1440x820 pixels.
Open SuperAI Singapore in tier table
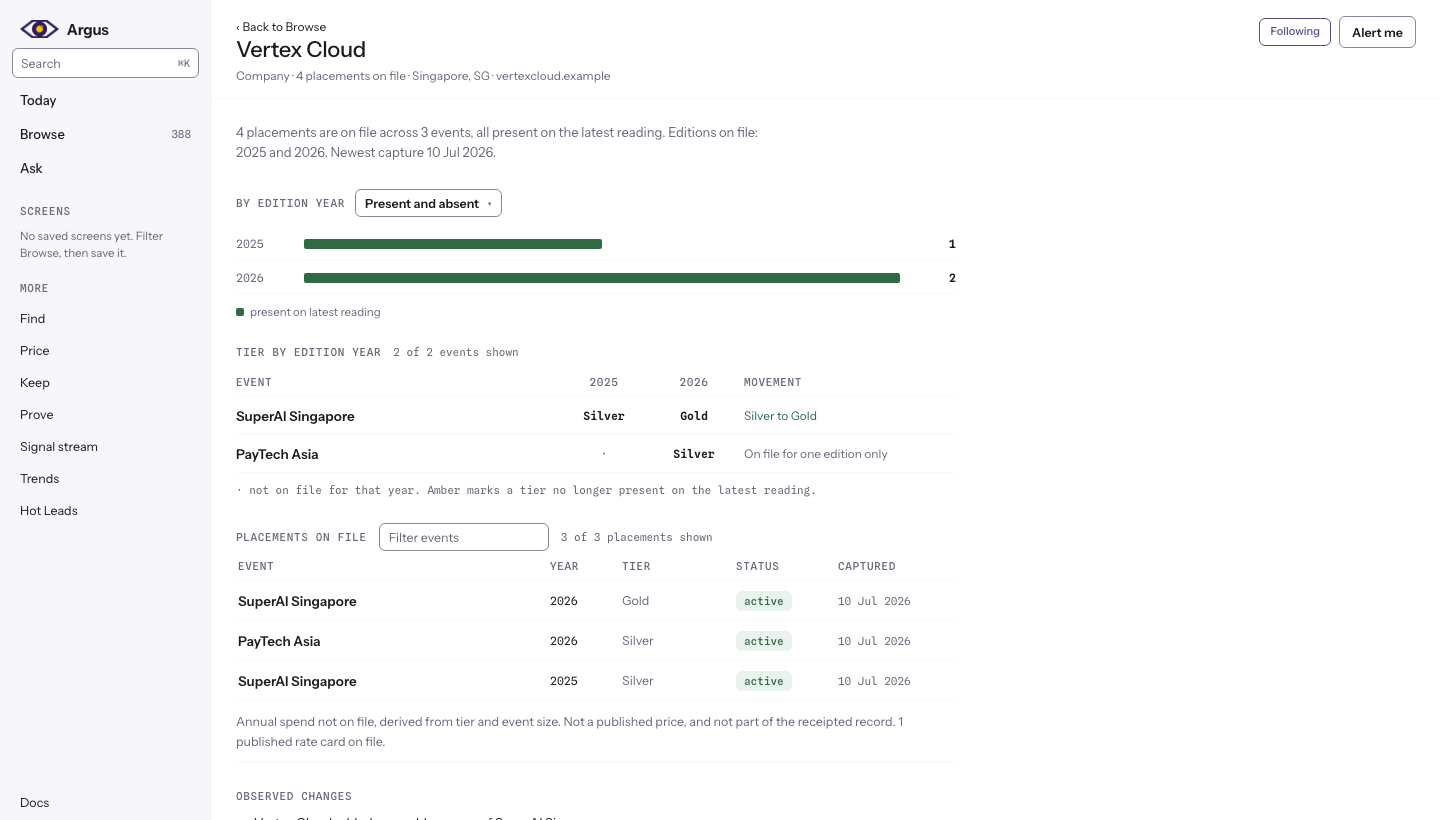295,416
